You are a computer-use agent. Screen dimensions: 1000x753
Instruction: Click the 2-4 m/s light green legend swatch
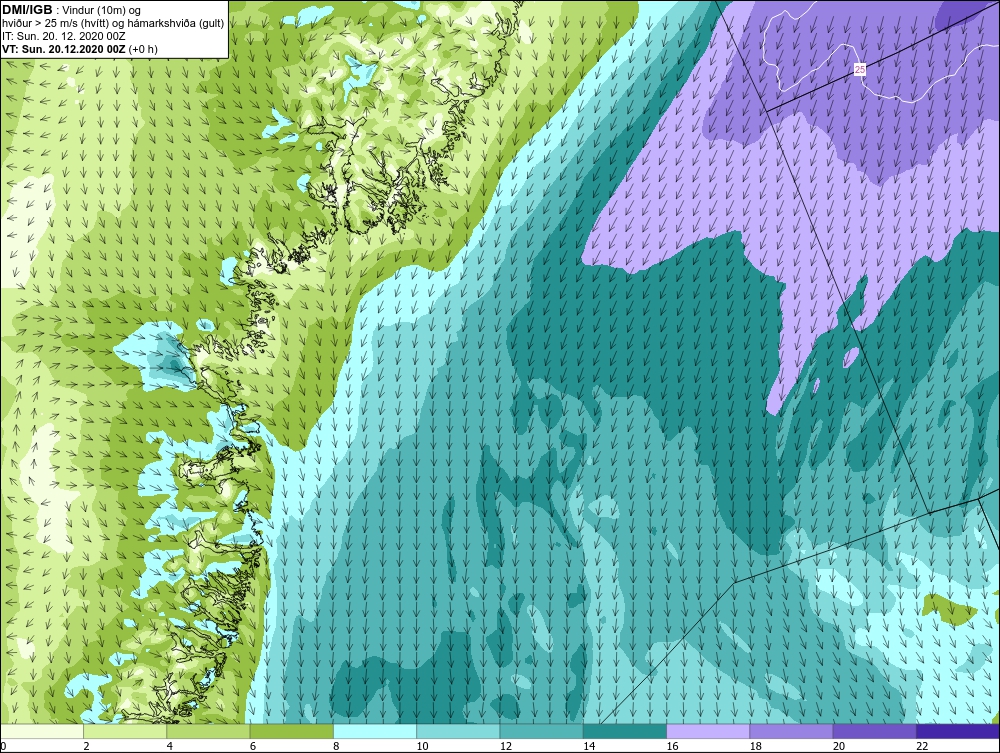pyautogui.click(x=125, y=731)
